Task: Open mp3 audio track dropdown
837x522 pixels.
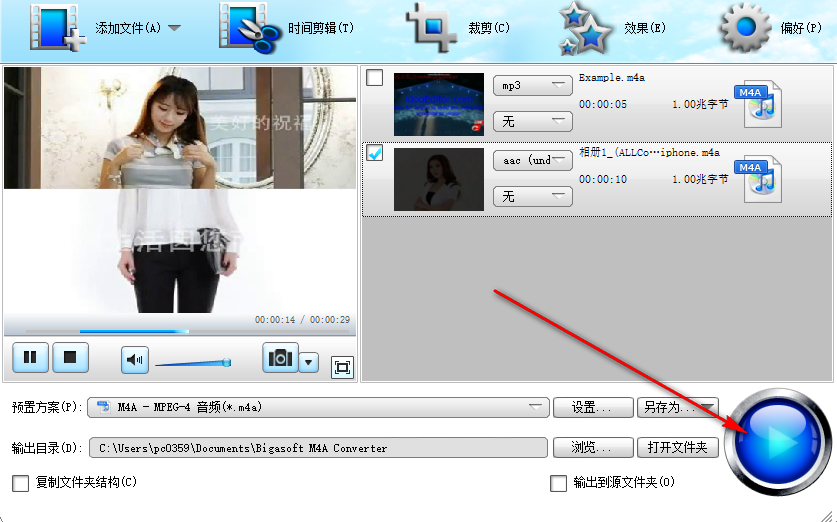Action: click(533, 85)
